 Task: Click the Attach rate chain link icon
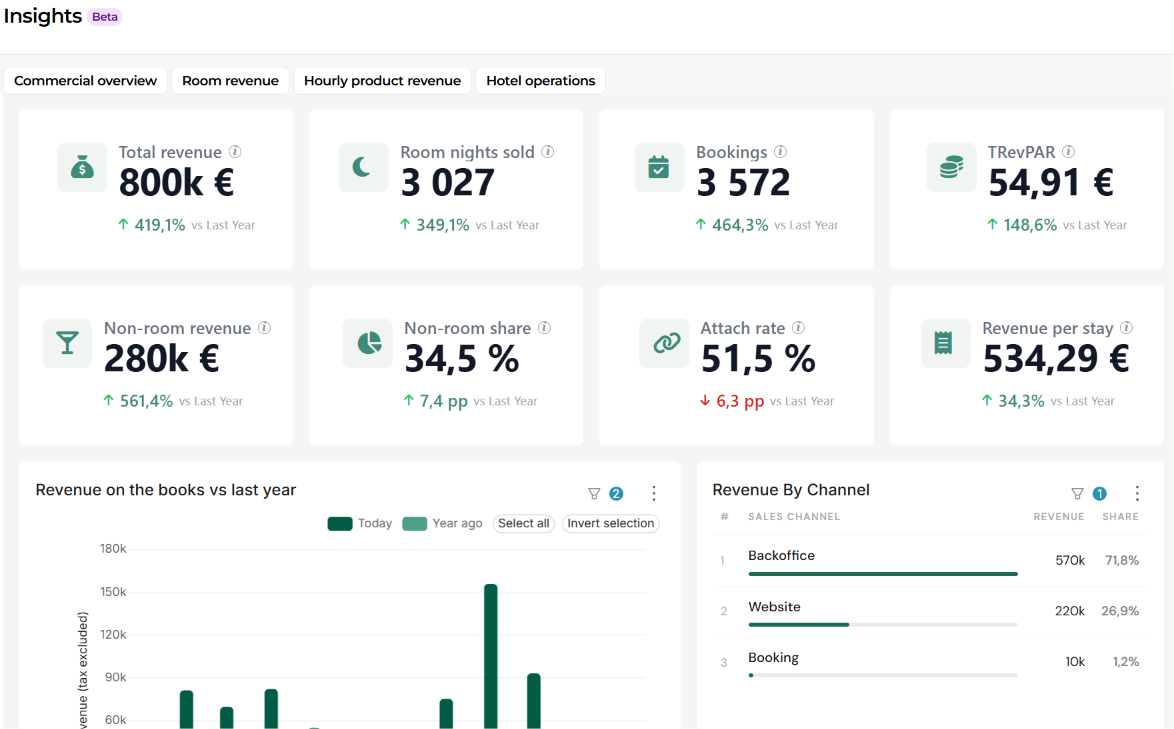pos(664,344)
